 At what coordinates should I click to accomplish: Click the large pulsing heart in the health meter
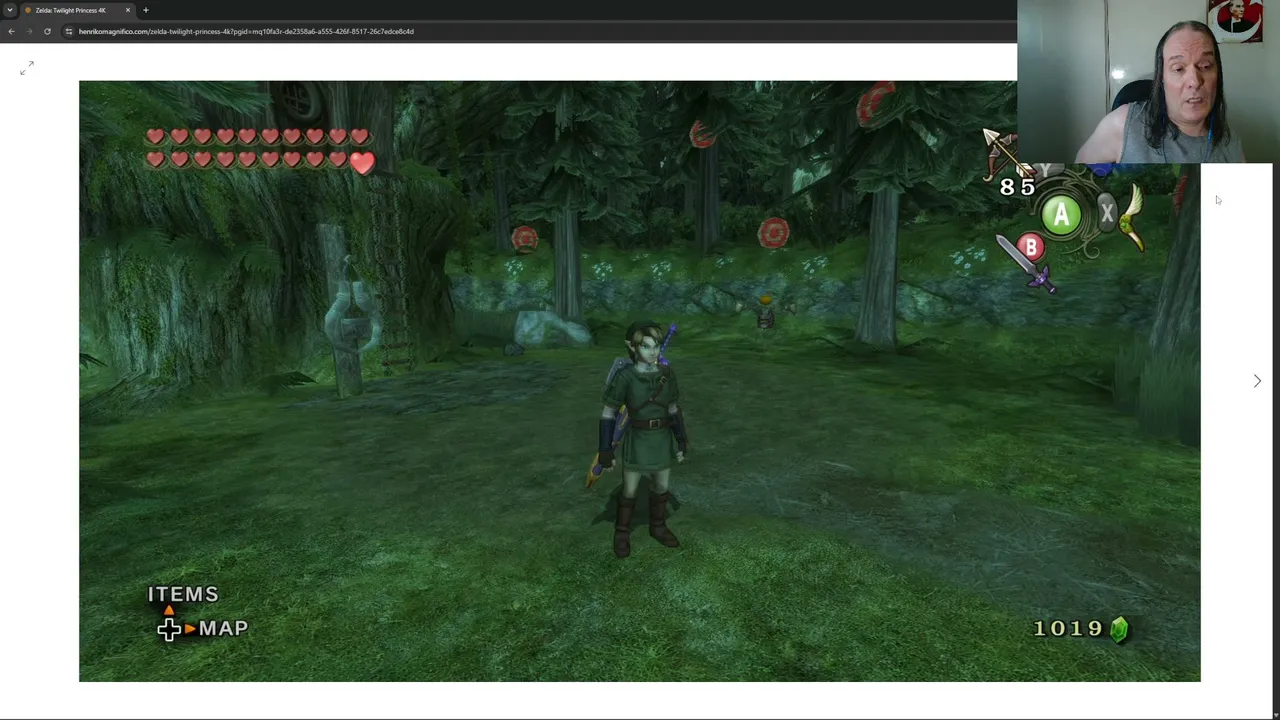tap(362, 162)
